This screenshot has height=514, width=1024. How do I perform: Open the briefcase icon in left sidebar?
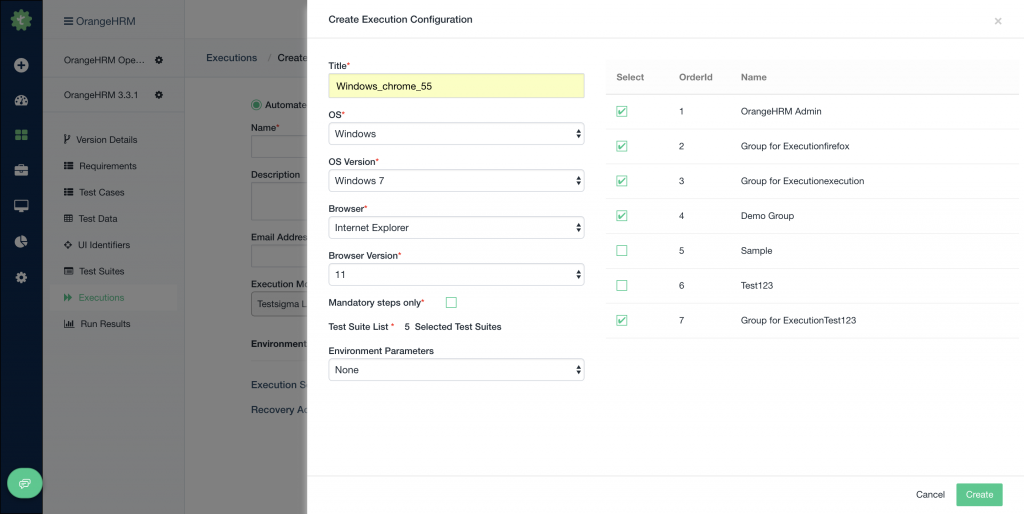tap(21, 170)
